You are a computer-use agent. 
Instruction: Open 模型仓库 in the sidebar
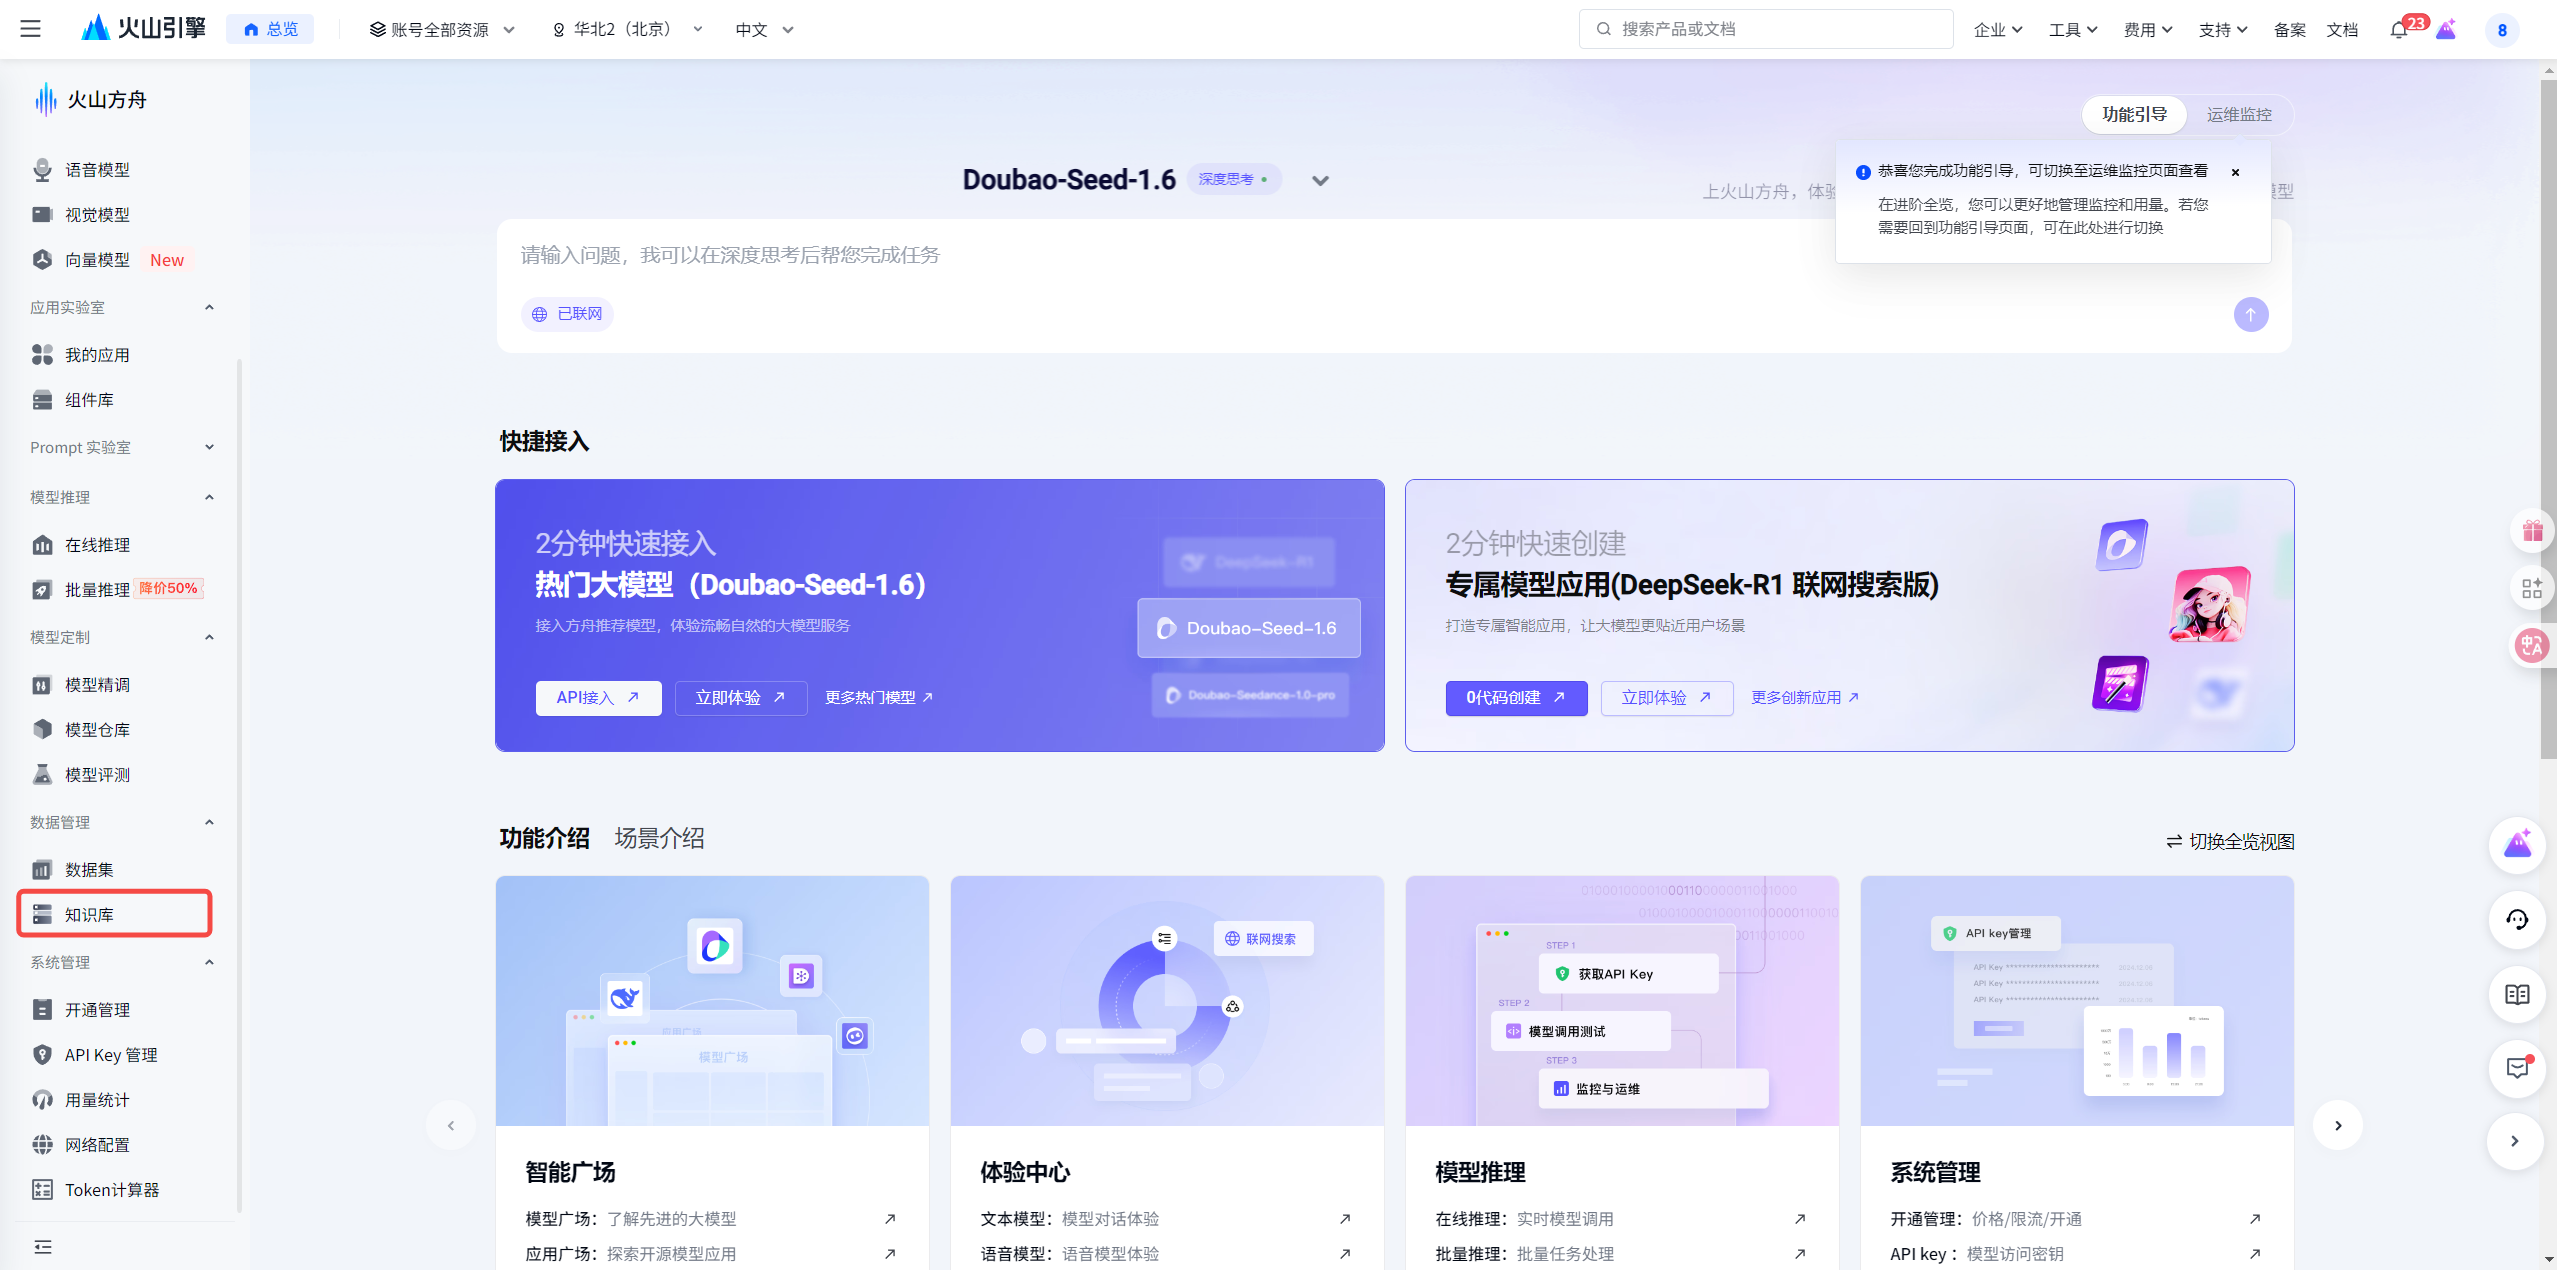97,730
